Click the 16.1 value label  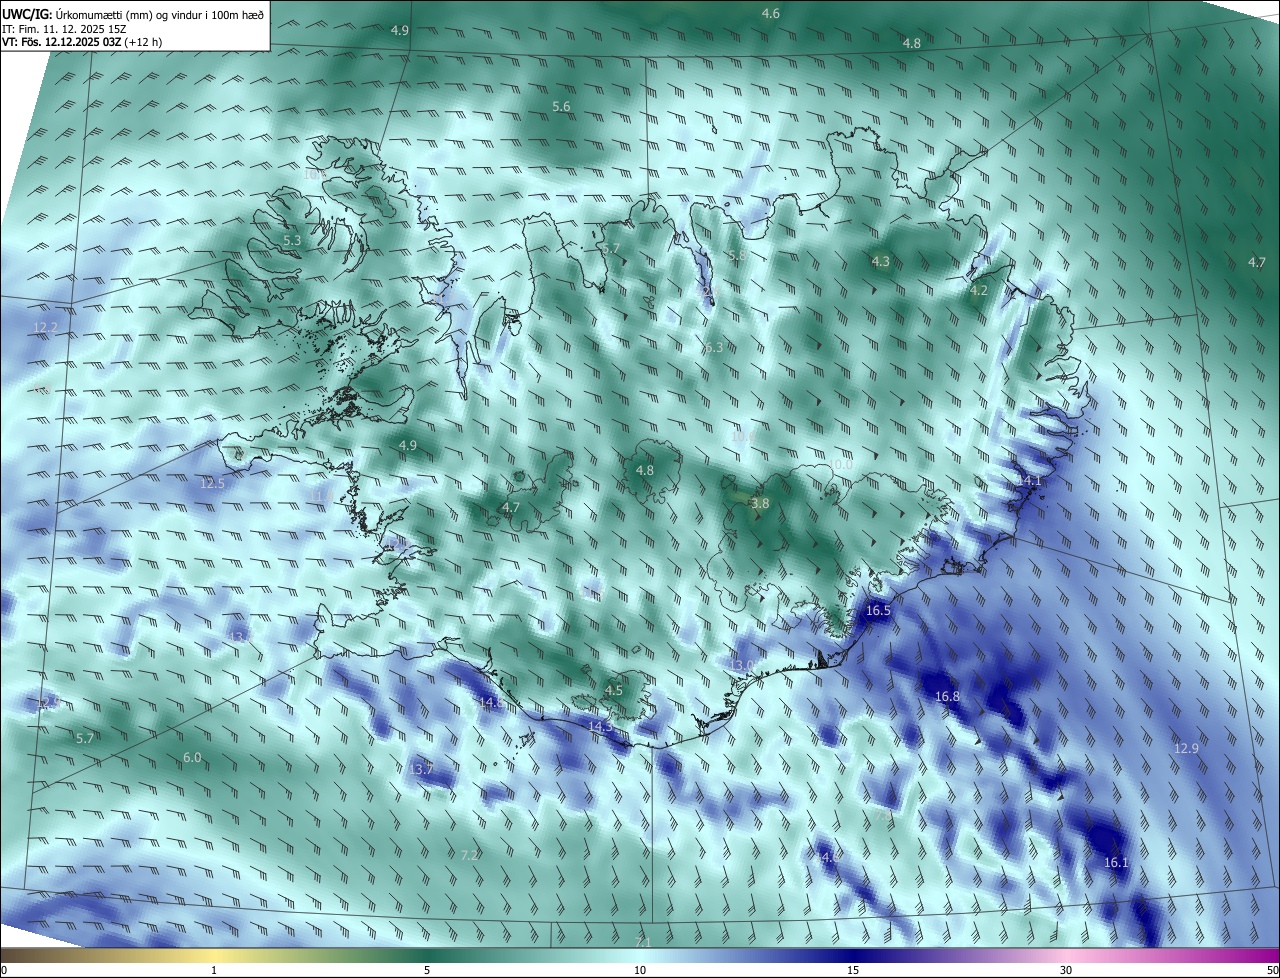[1116, 863]
